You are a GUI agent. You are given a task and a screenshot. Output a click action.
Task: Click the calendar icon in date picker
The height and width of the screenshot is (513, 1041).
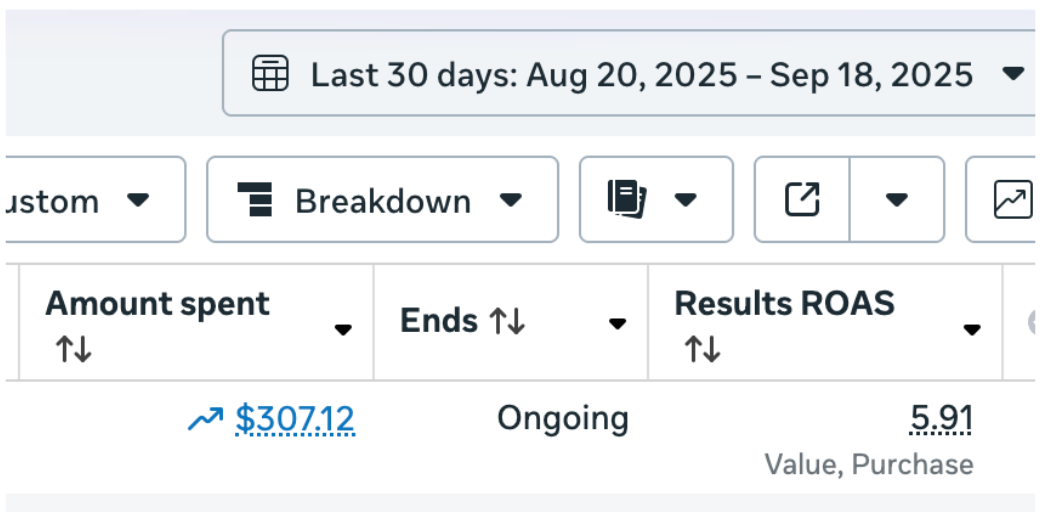270,74
